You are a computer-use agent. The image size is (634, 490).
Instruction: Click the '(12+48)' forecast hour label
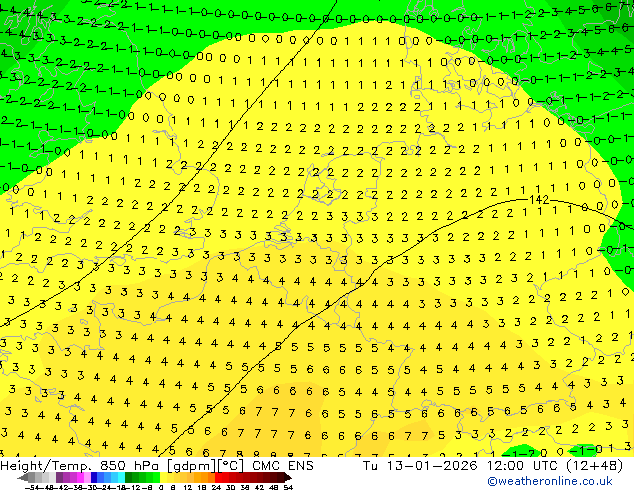coord(594,466)
